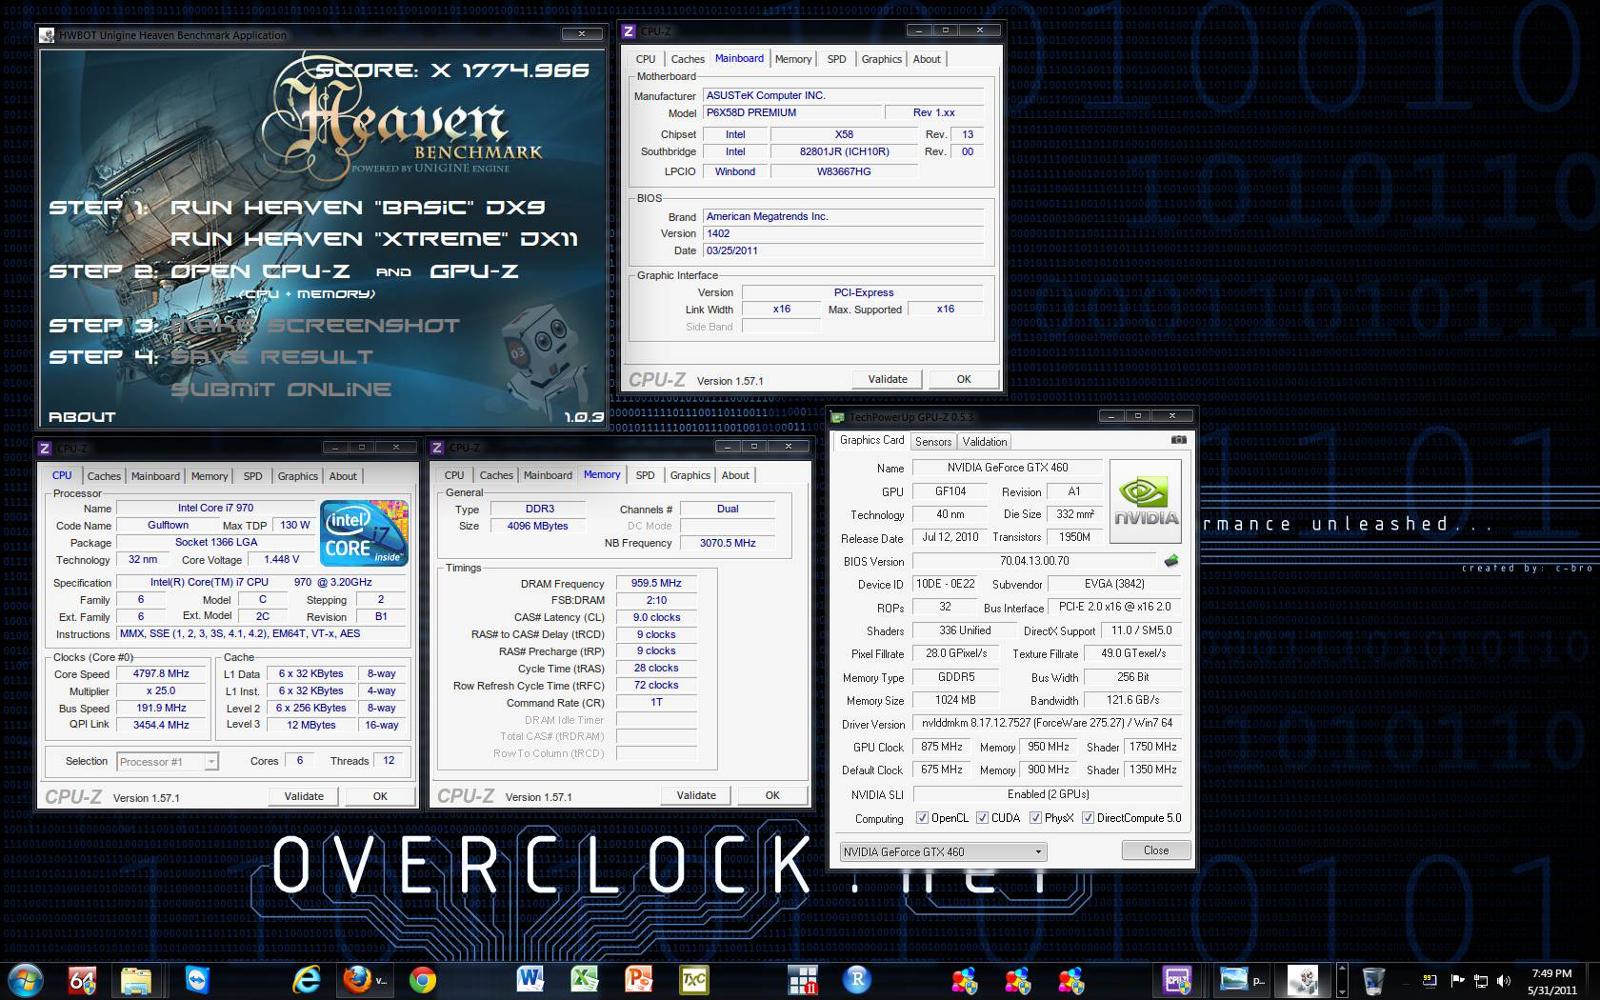The image size is (1600, 1000).
Task: Open the Windows Start menu orb
Action: pos(24,980)
